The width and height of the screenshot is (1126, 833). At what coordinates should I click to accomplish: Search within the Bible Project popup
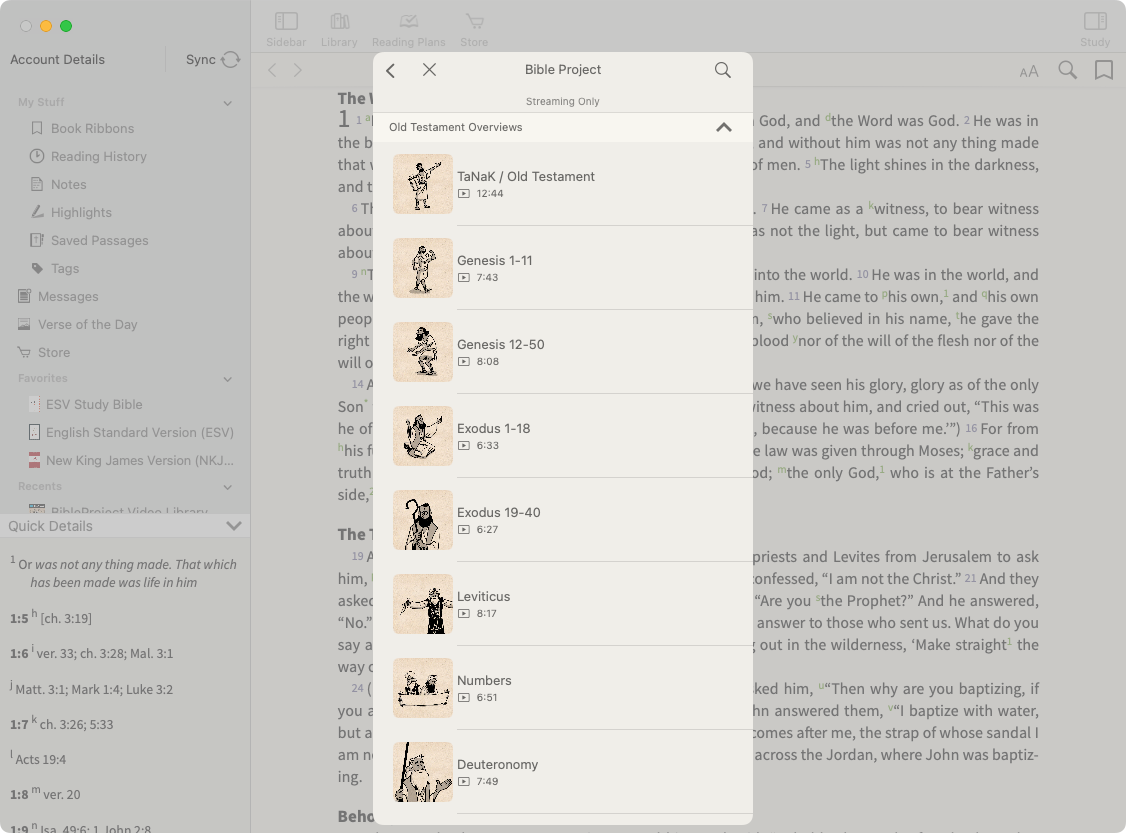[722, 70]
